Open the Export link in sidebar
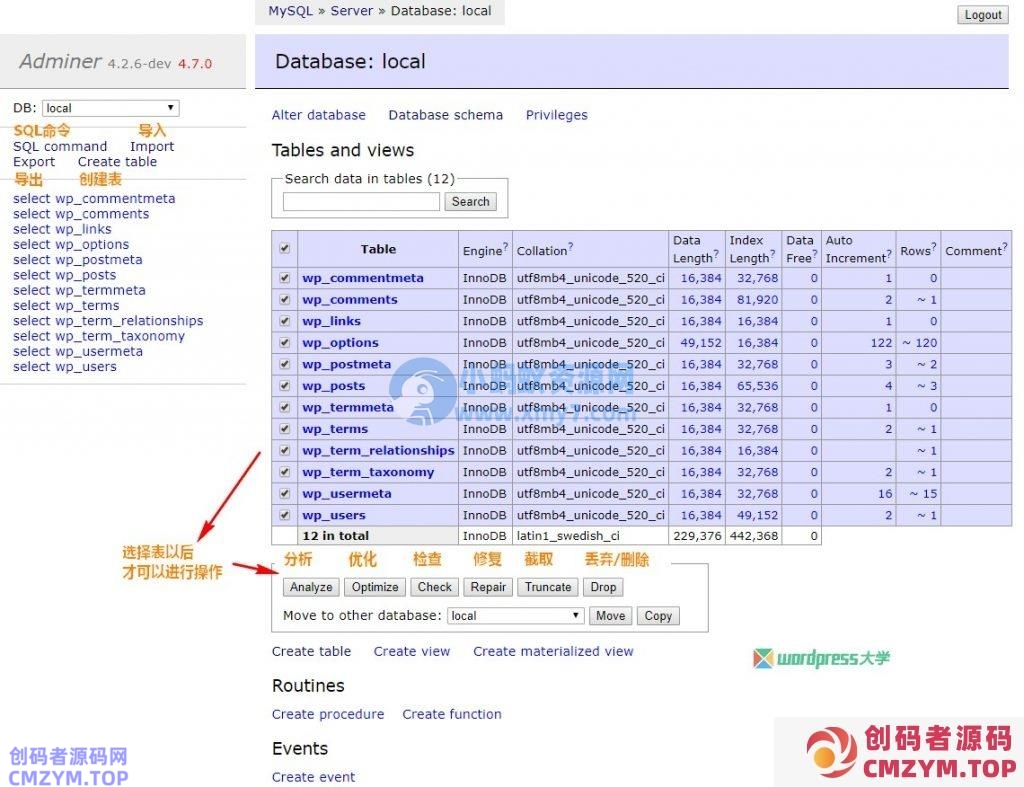Screen dimensions: 1024x787 click(x=34, y=162)
